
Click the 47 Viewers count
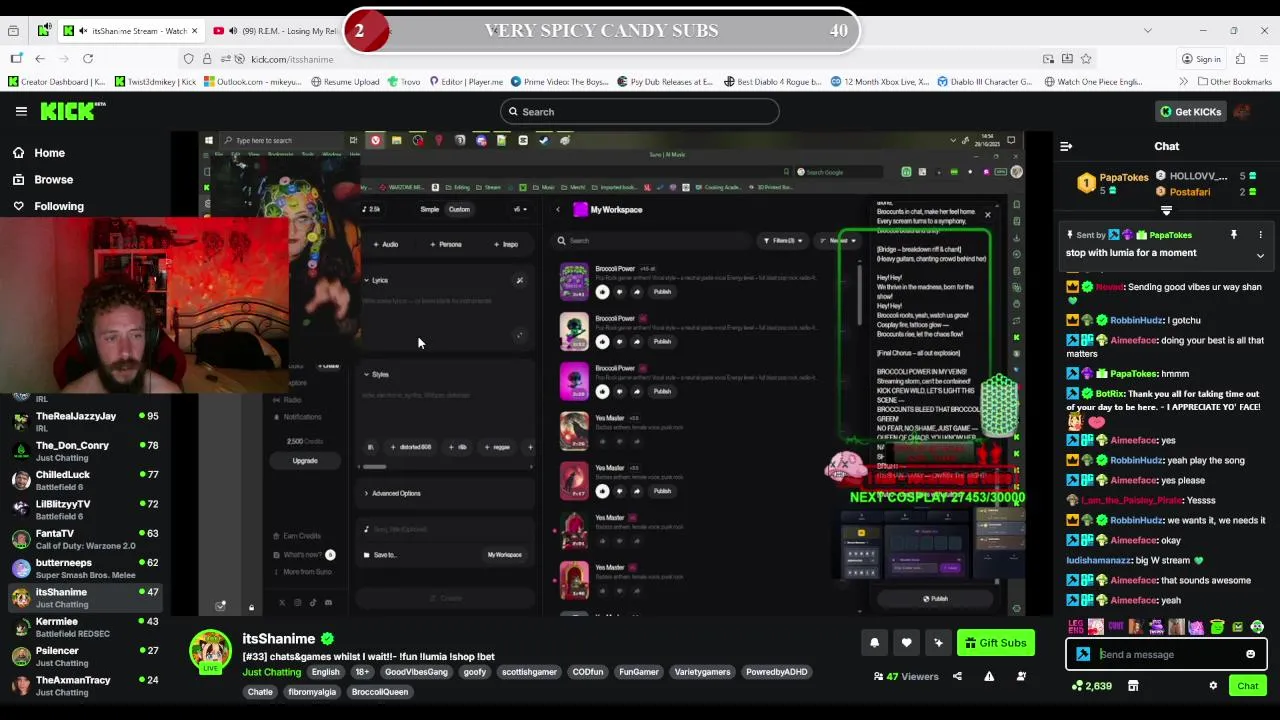pyautogui.click(x=906, y=677)
